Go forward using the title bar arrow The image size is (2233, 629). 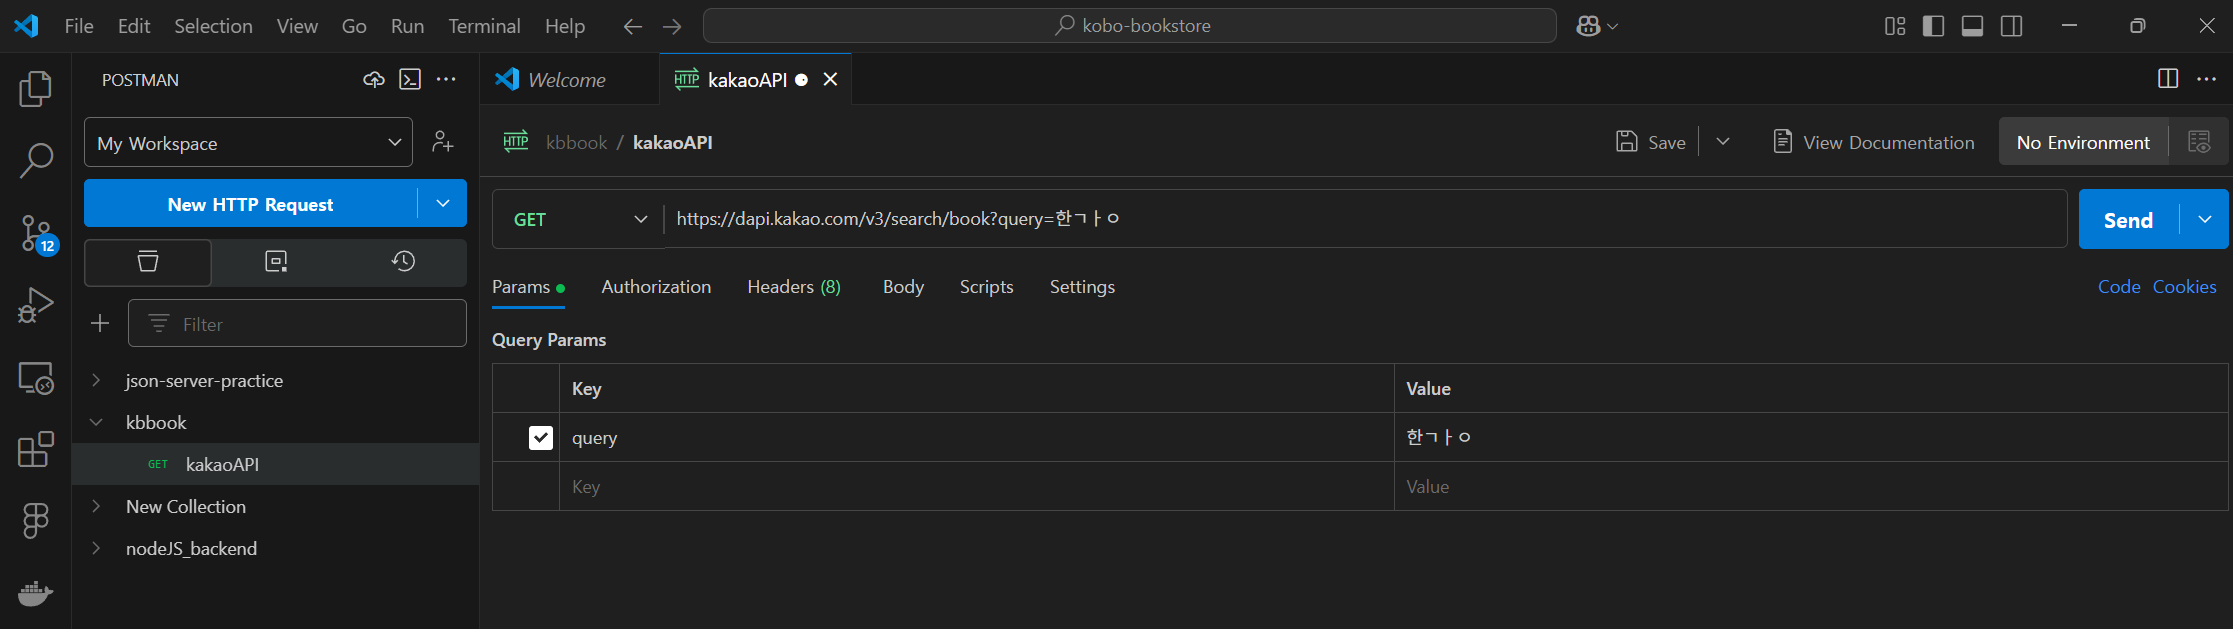(672, 26)
